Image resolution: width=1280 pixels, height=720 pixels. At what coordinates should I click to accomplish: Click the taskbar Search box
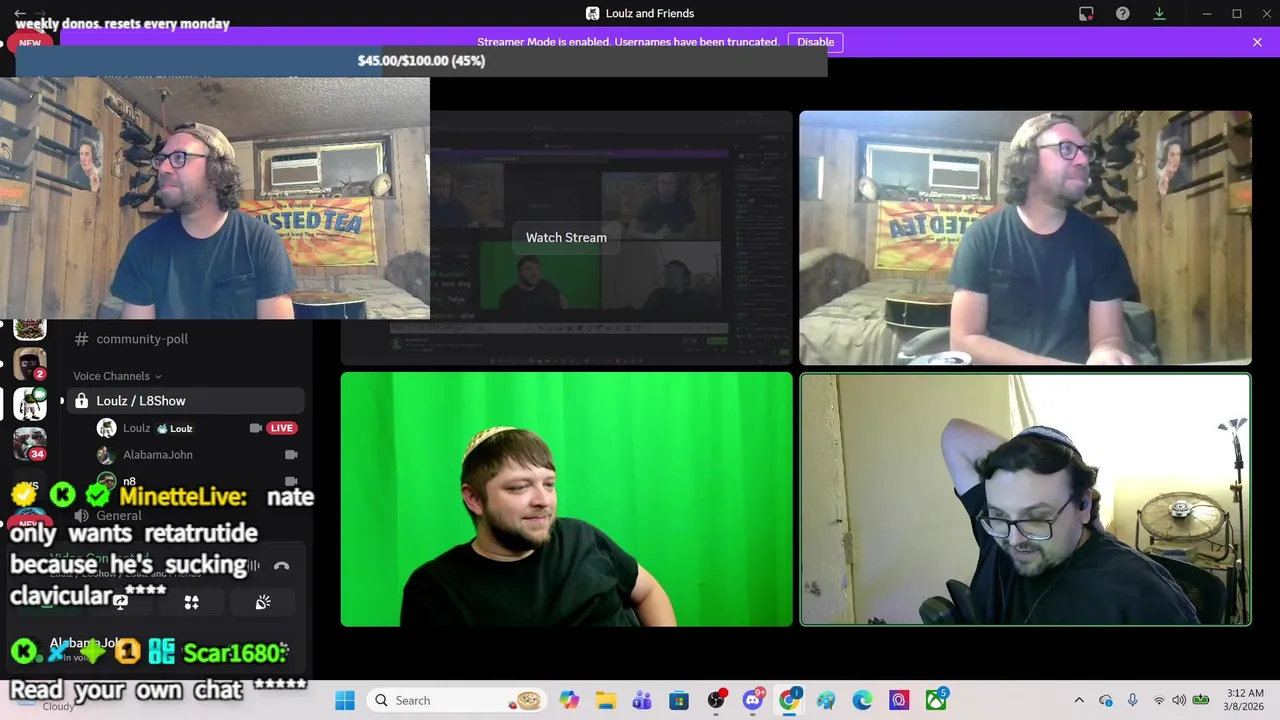[x=457, y=700]
